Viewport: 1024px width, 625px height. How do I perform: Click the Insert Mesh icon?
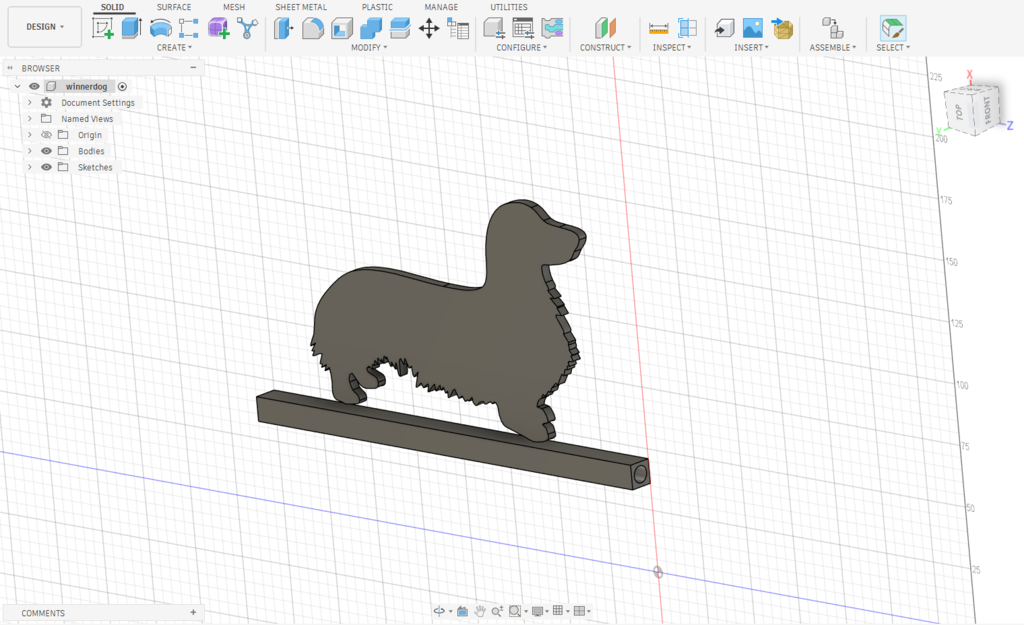782,28
